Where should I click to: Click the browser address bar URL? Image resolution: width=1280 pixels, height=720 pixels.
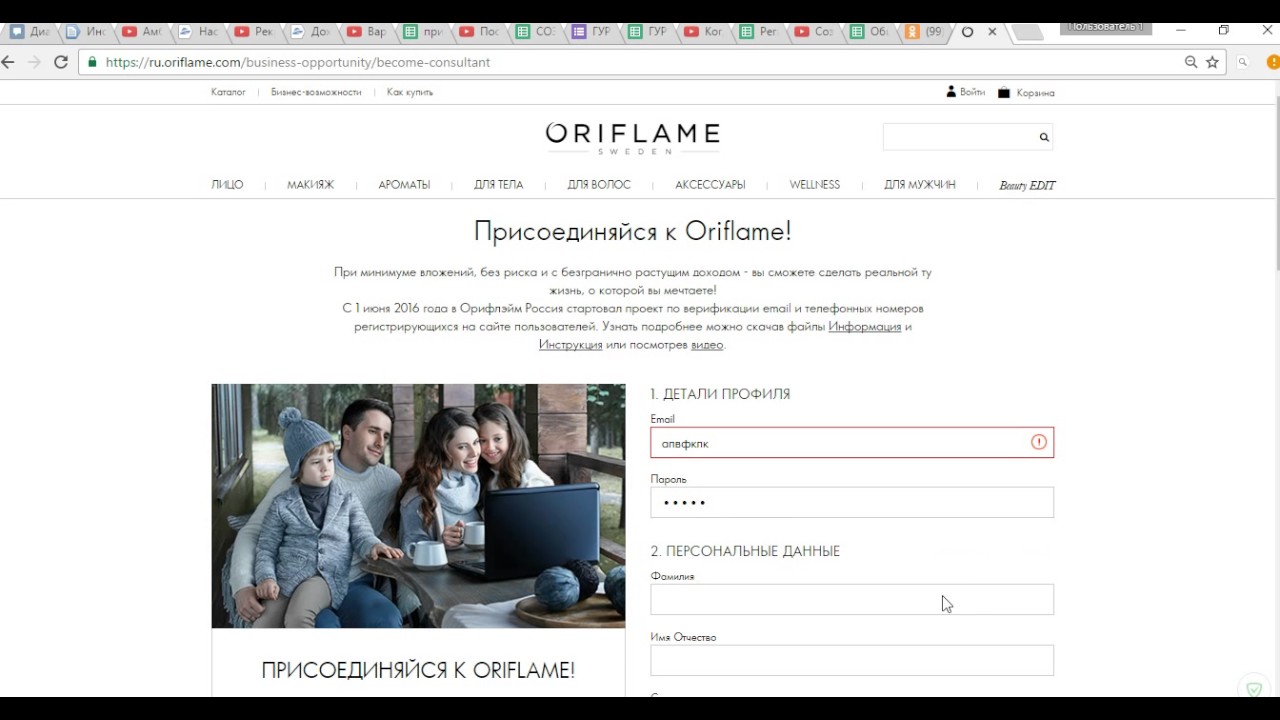[x=298, y=62]
